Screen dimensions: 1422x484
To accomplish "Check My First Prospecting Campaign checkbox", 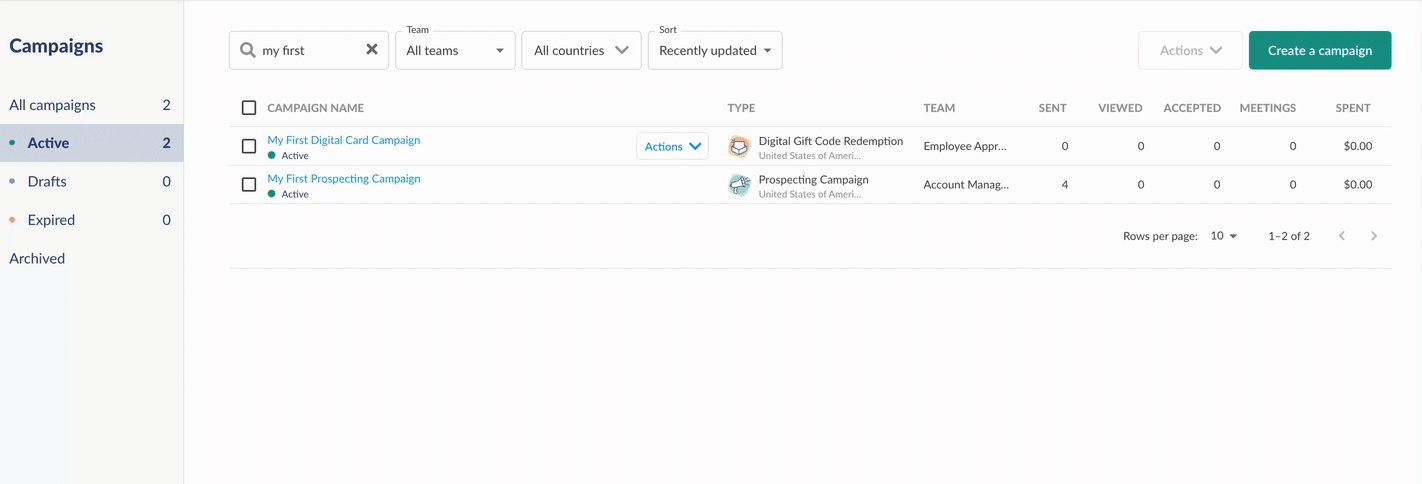I will click(249, 185).
